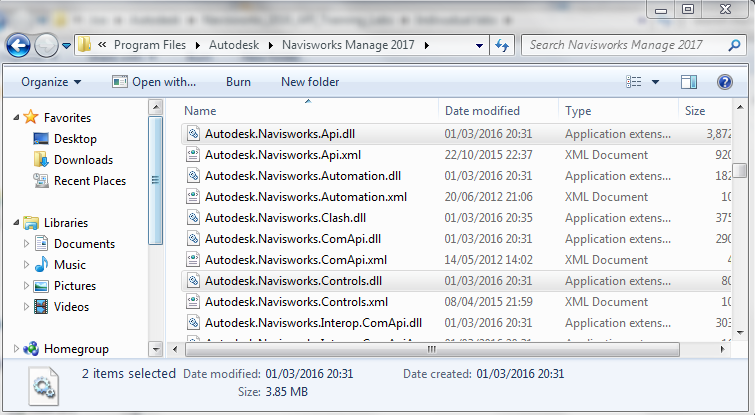This screenshot has height=415, width=755.
Task: Select Autodesk.Navisworks.ComApi.dll file icon
Action: (x=193, y=238)
